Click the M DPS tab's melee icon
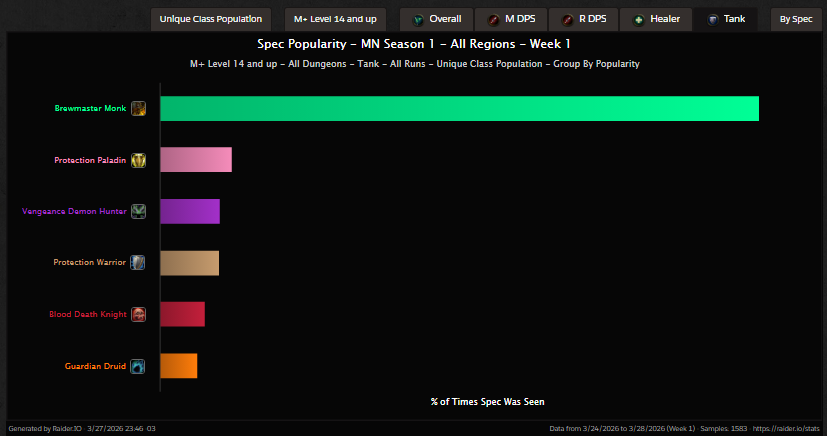827x436 pixels. pyautogui.click(x=494, y=20)
